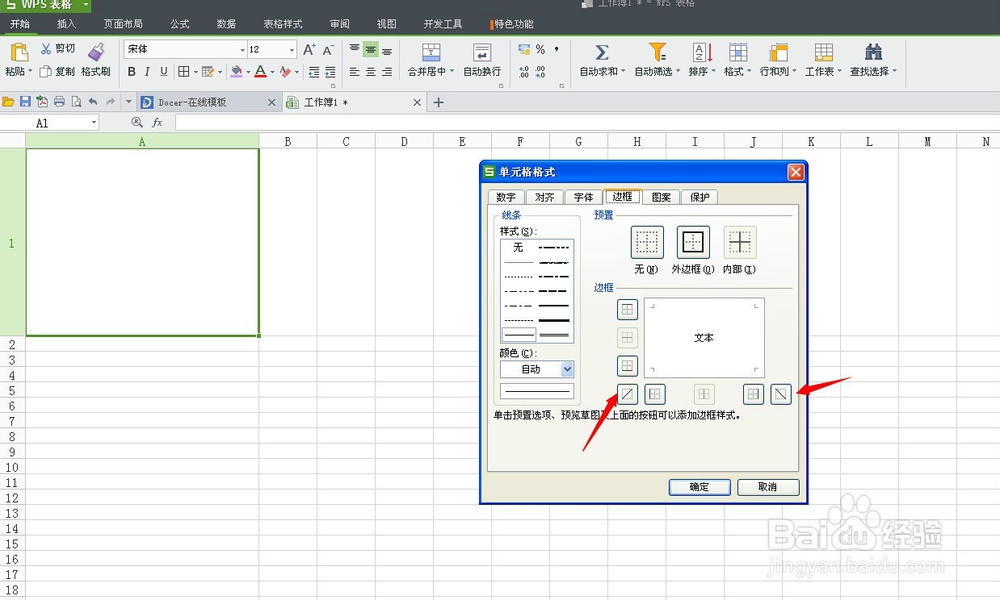The width and height of the screenshot is (1000, 600).
Task: Open the border color 自动 dropdown
Action: pyautogui.click(x=567, y=369)
